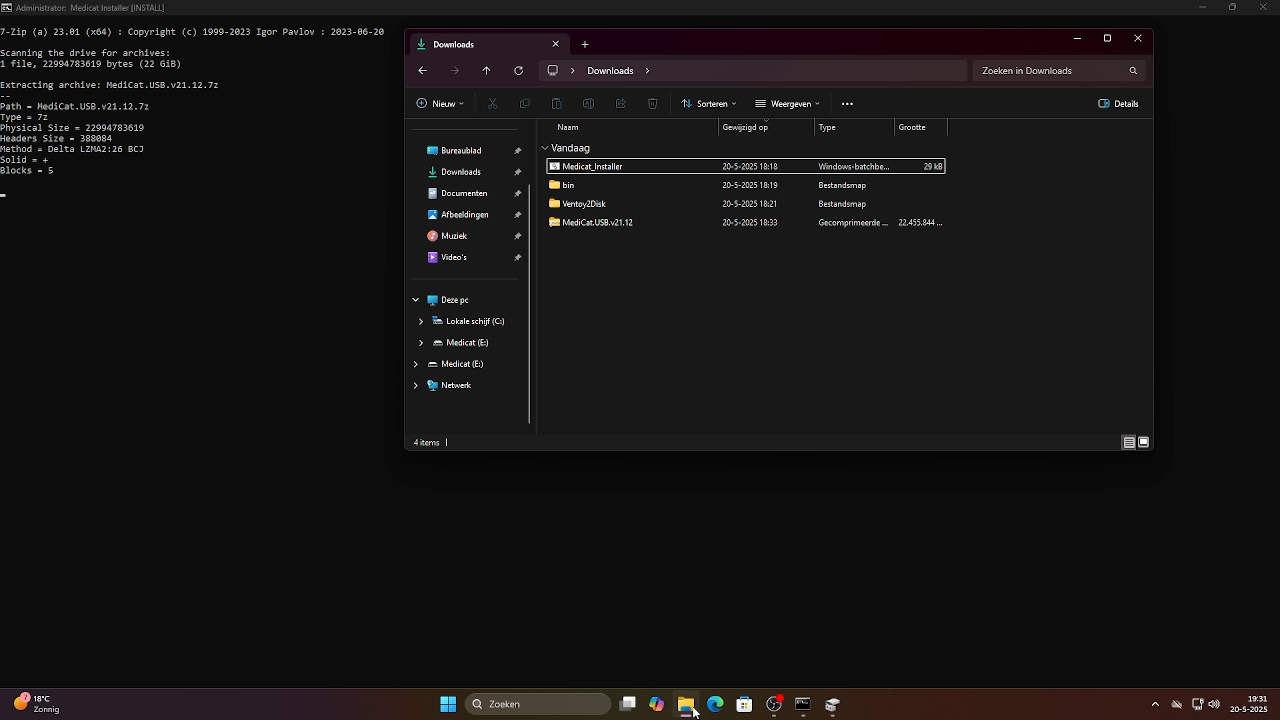Refresh the Downloads folder view
Viewport: 1280px width, 720px height.
pos(518,71)
